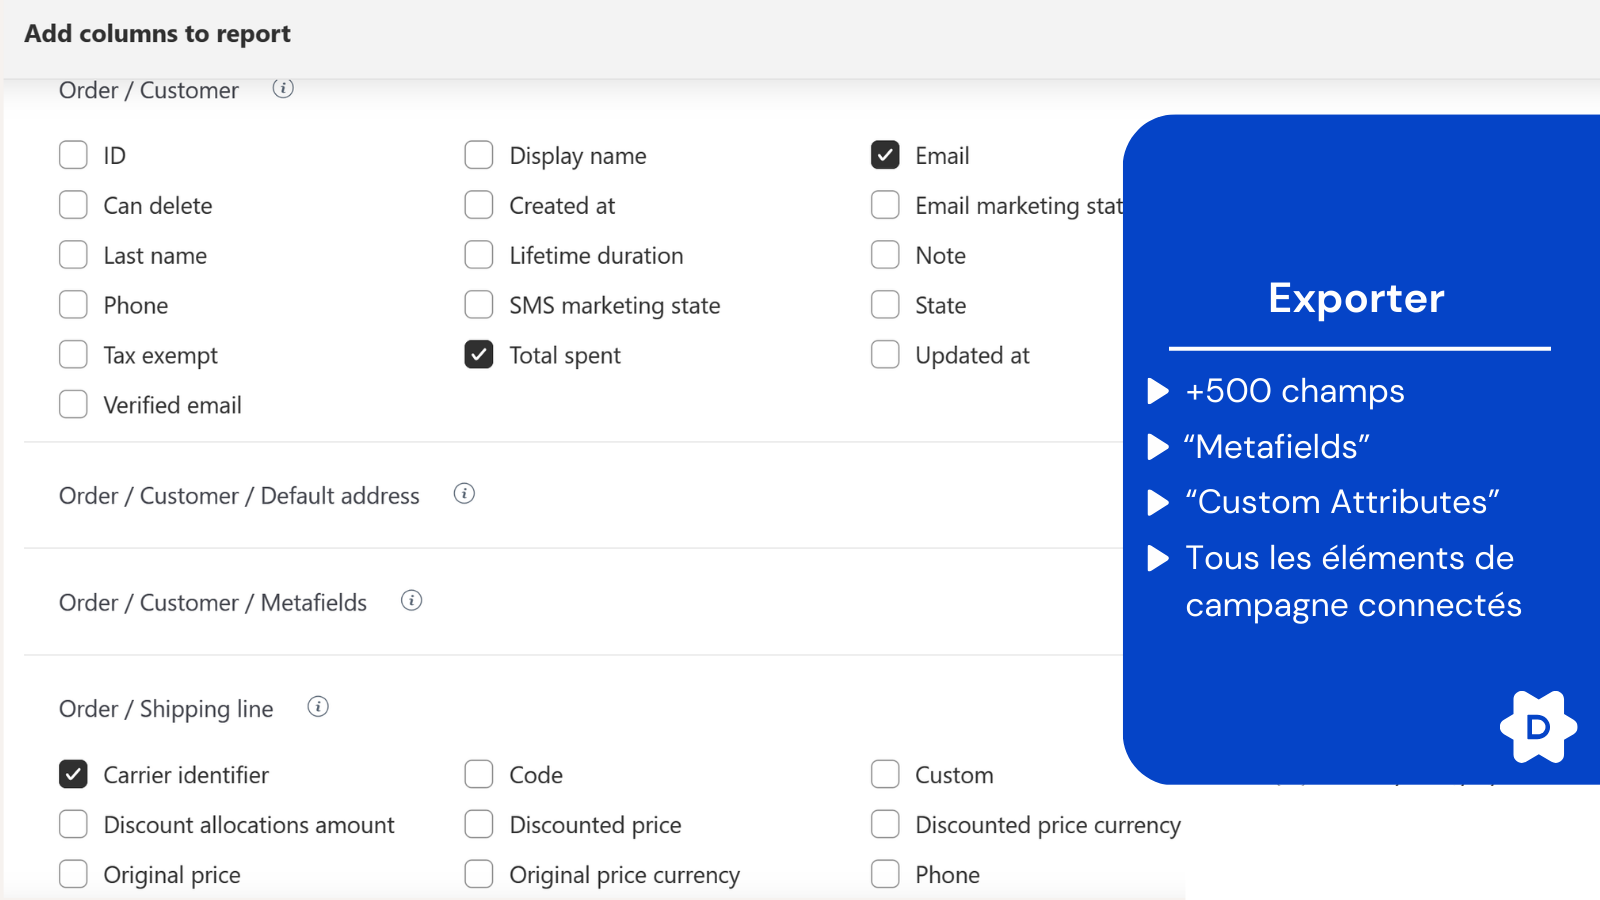The image size is (1600, 900).
Task: Expand Order / Customer / Metafields section
Action: pyautogui.click(x=213, y=603)
